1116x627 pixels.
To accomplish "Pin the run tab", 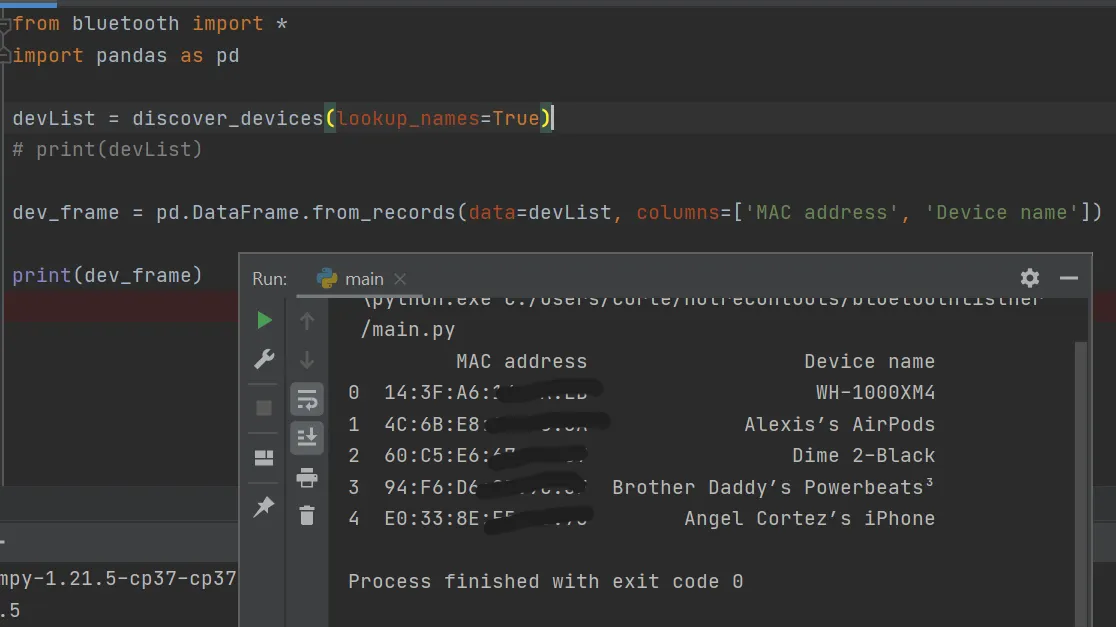I will (264, 506).
